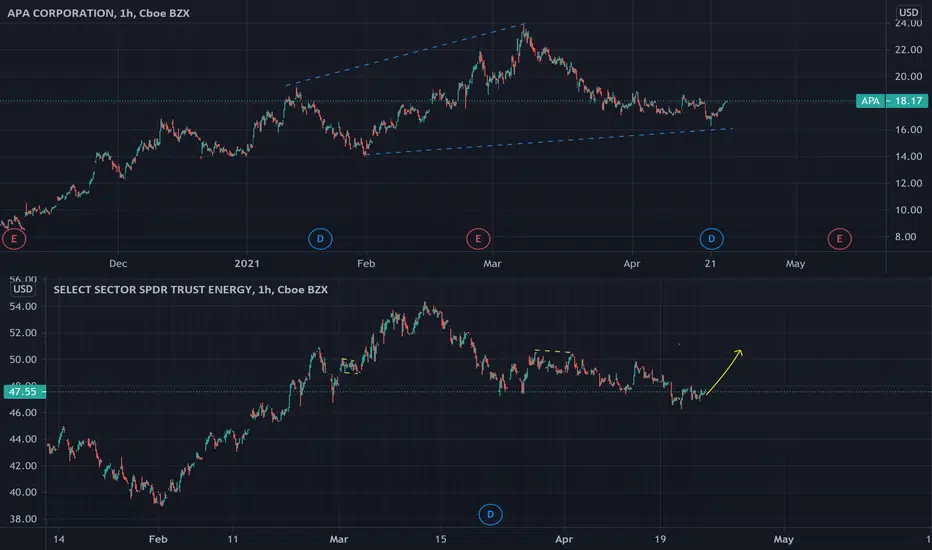Click the earnings marker right of May on APA chart
This screenshot has height=550, width=932.
click(x=839, y=239)
